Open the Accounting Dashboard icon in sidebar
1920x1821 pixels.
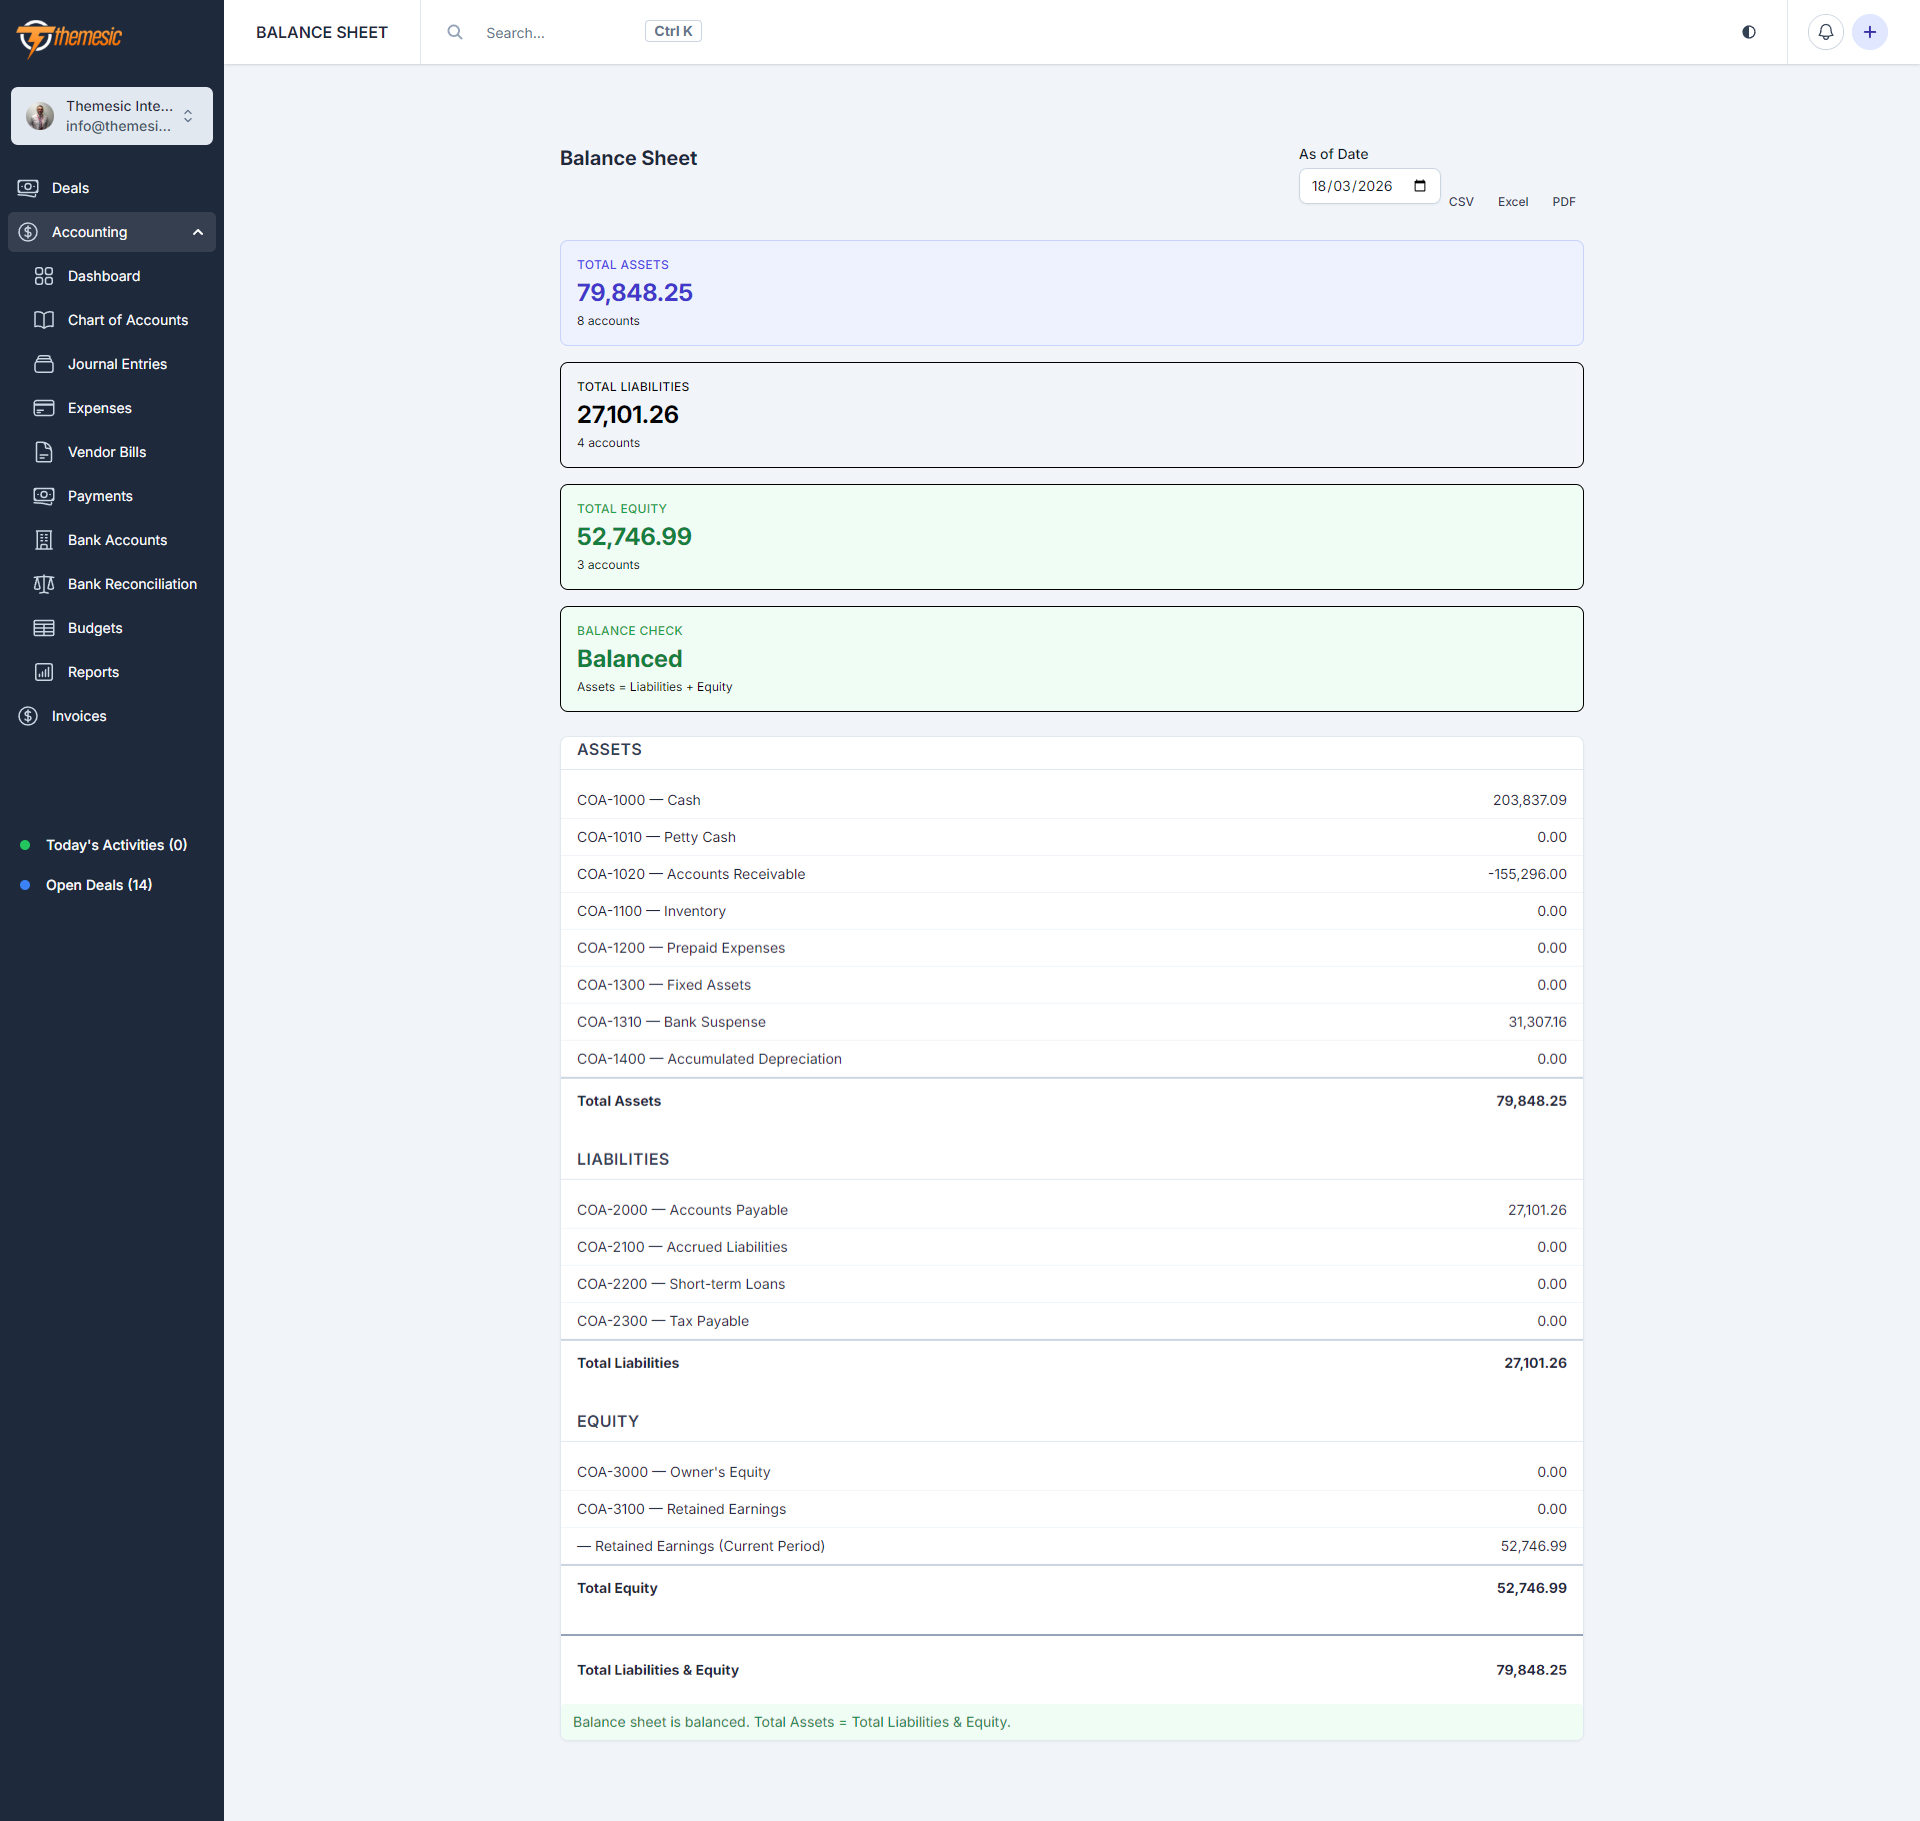45,276
